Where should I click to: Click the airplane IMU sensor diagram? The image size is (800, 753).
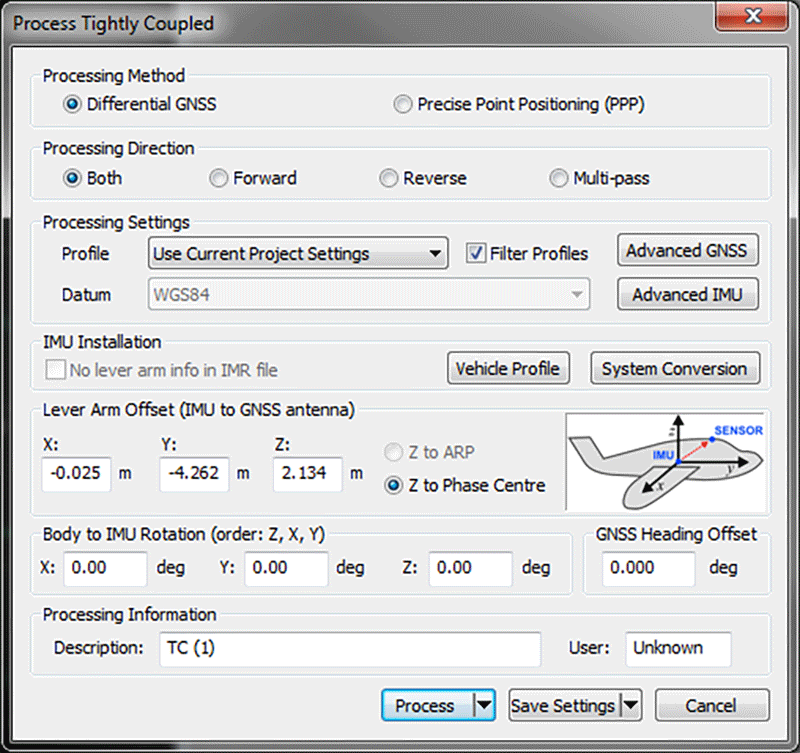click(x=665, y=462)
